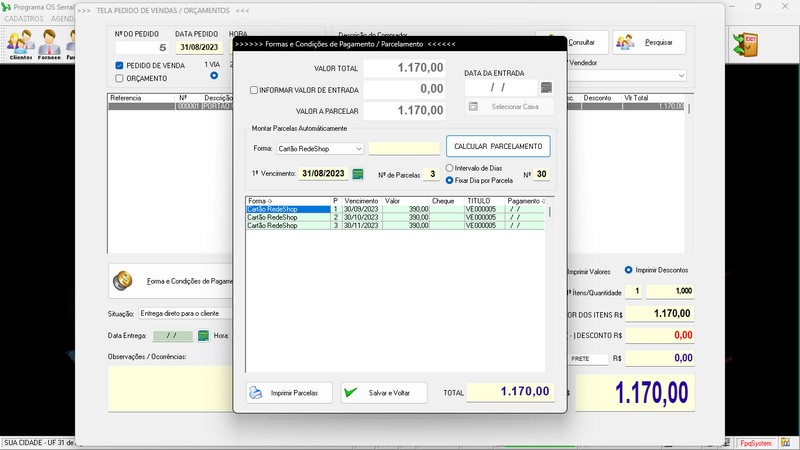Open the Fornecedores toolbar icon
This screenshot has width=800, height=450.
tap(49, 44)
